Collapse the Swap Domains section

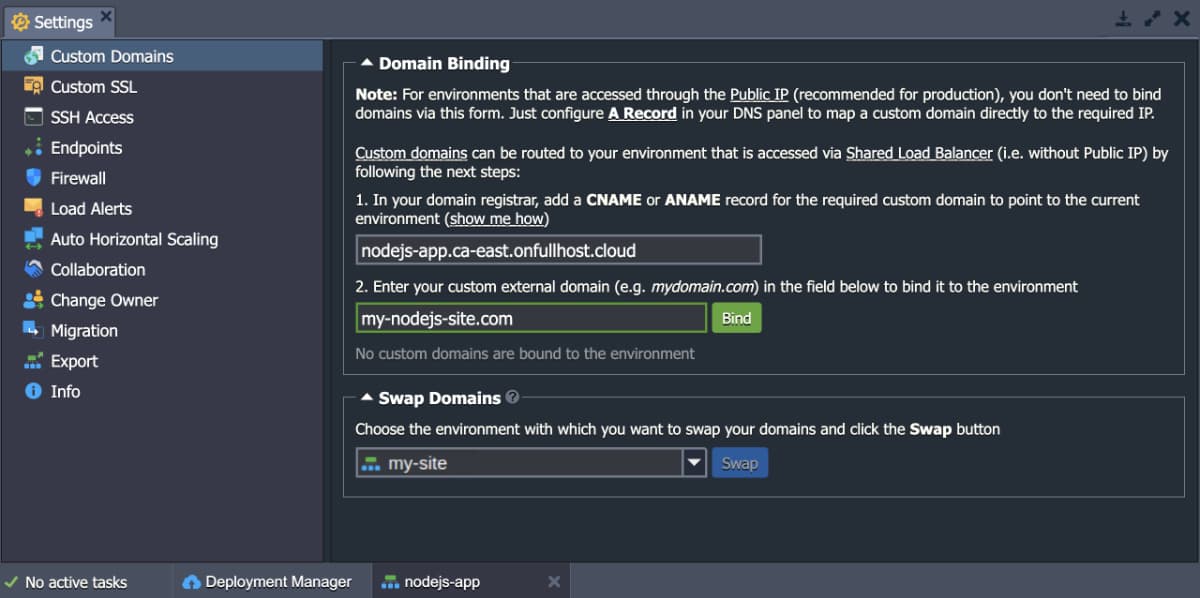(x=366, y=397)
